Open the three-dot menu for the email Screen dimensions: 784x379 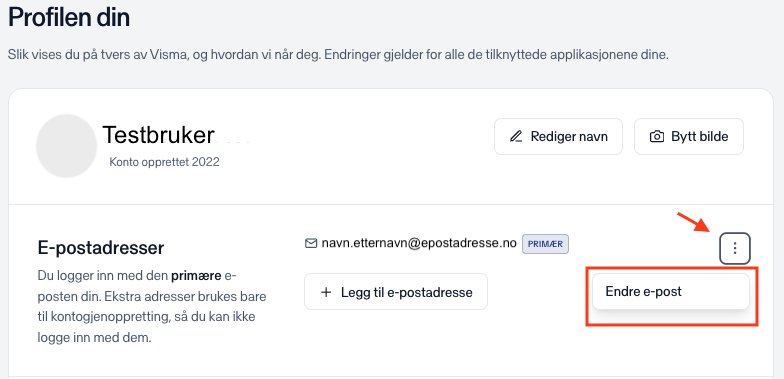(734, 248)
